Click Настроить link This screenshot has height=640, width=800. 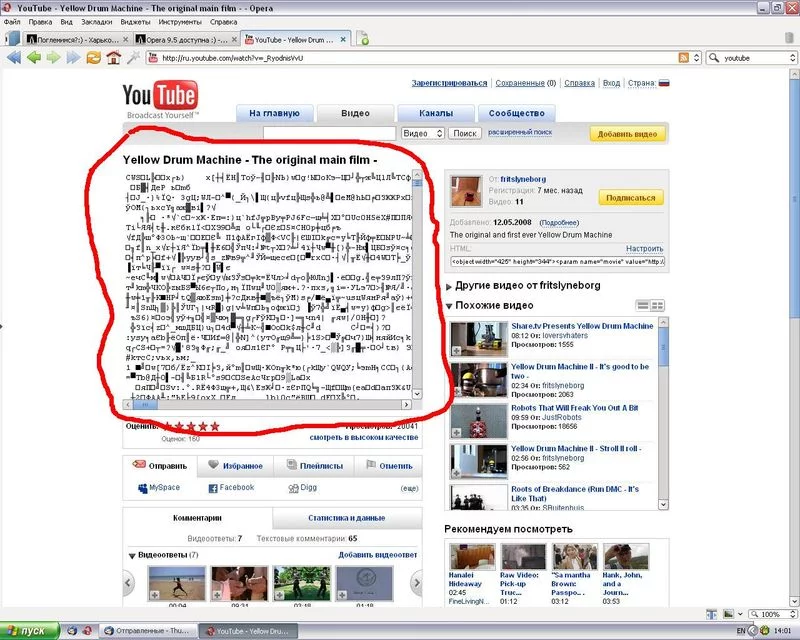644,249
